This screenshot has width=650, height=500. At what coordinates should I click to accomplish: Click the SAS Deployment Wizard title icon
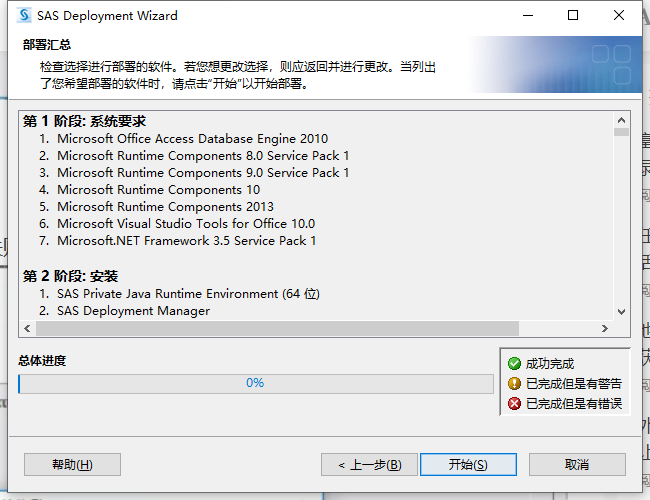(24, 15)
